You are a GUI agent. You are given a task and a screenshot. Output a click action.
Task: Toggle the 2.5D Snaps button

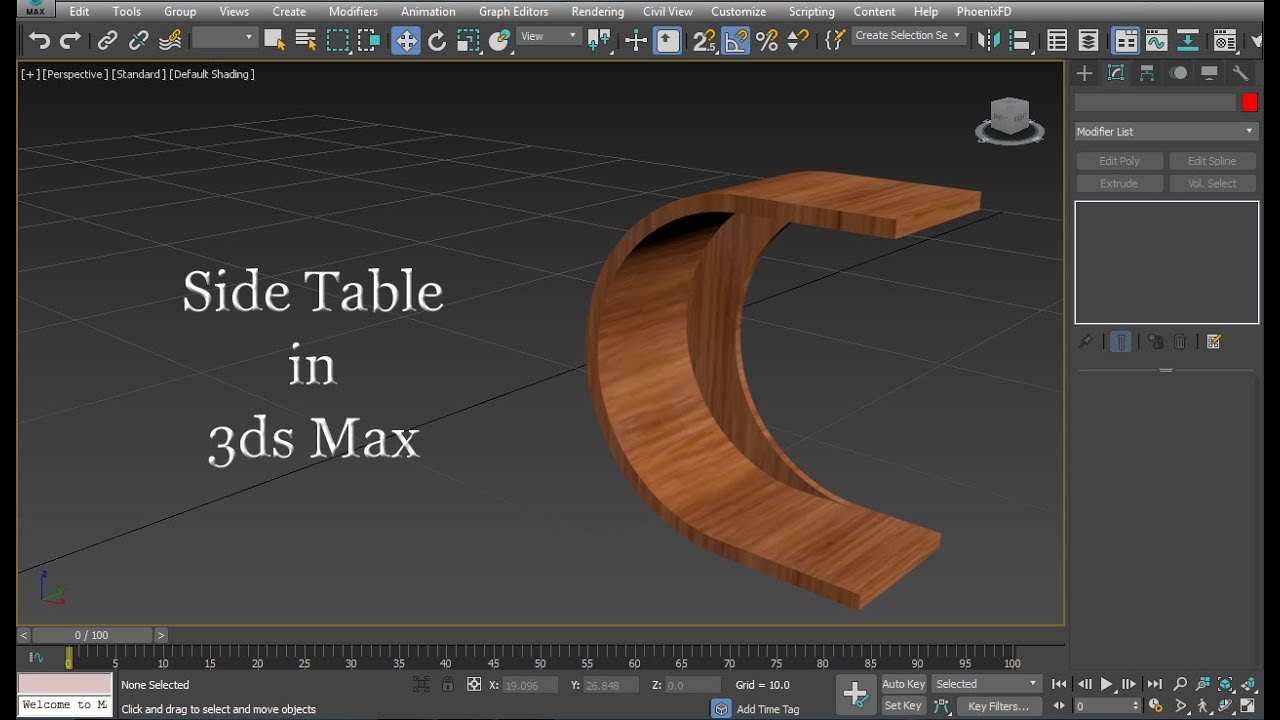pos(704,40)
